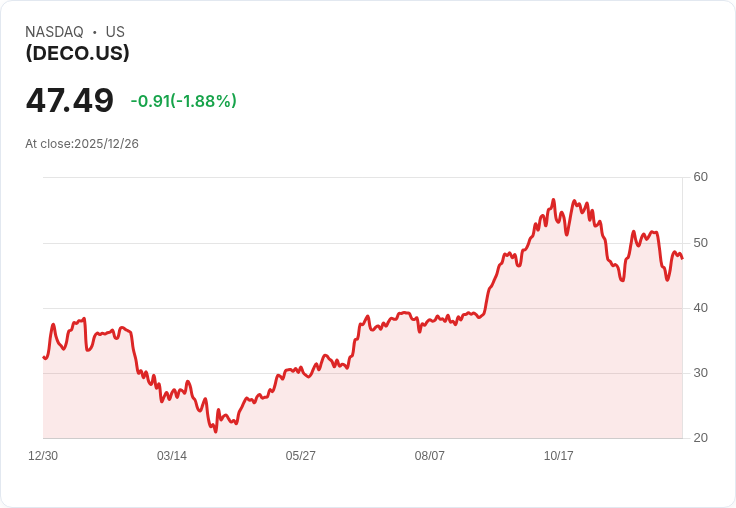Click the -0.91(-1.88%) price change text

click(184, 101)
